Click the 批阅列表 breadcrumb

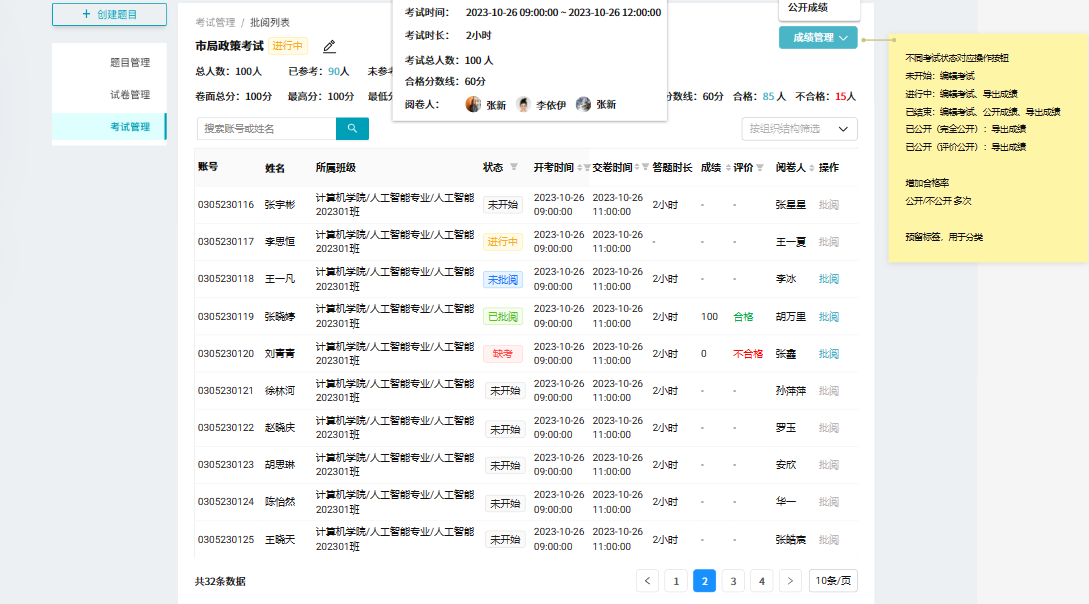[270, 22]
